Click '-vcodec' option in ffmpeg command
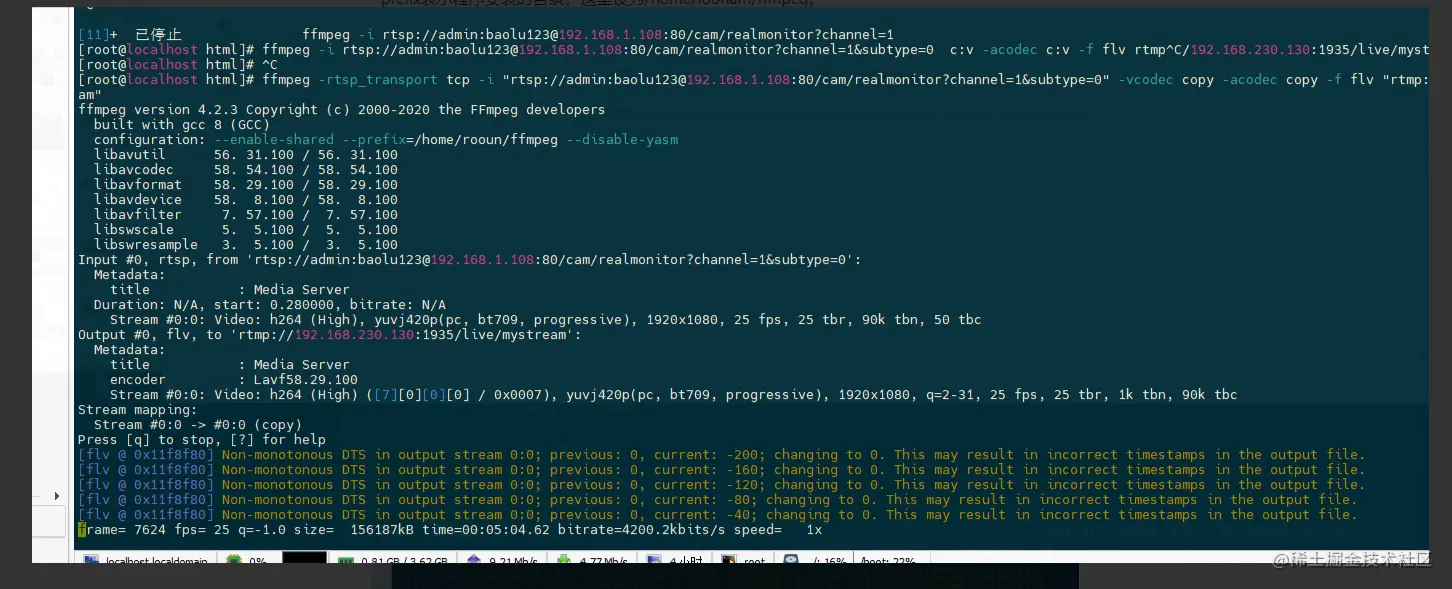The image size is (1452, 589). 1148,79
